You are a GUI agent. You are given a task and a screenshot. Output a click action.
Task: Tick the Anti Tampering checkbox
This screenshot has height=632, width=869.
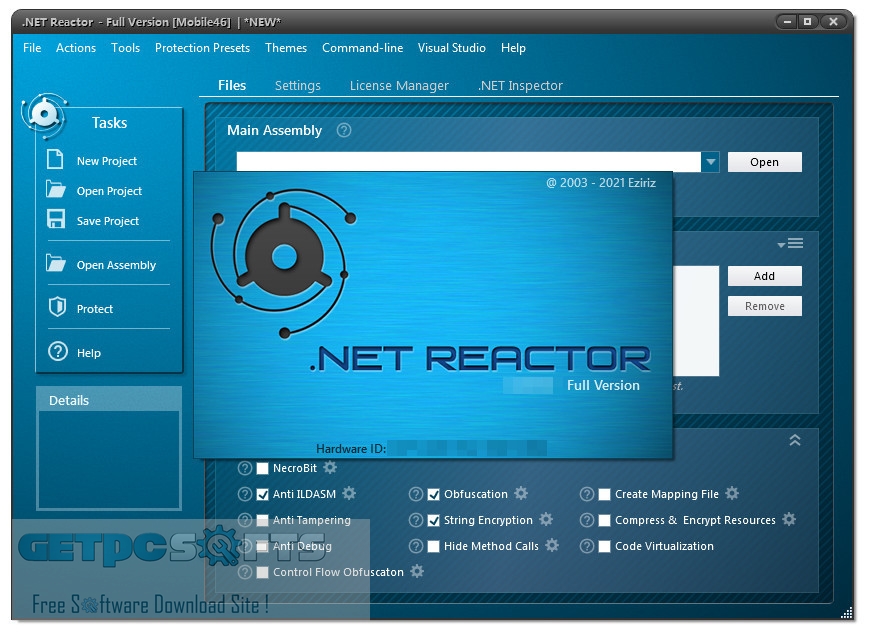pyautogui.click(x=263, y=521)
